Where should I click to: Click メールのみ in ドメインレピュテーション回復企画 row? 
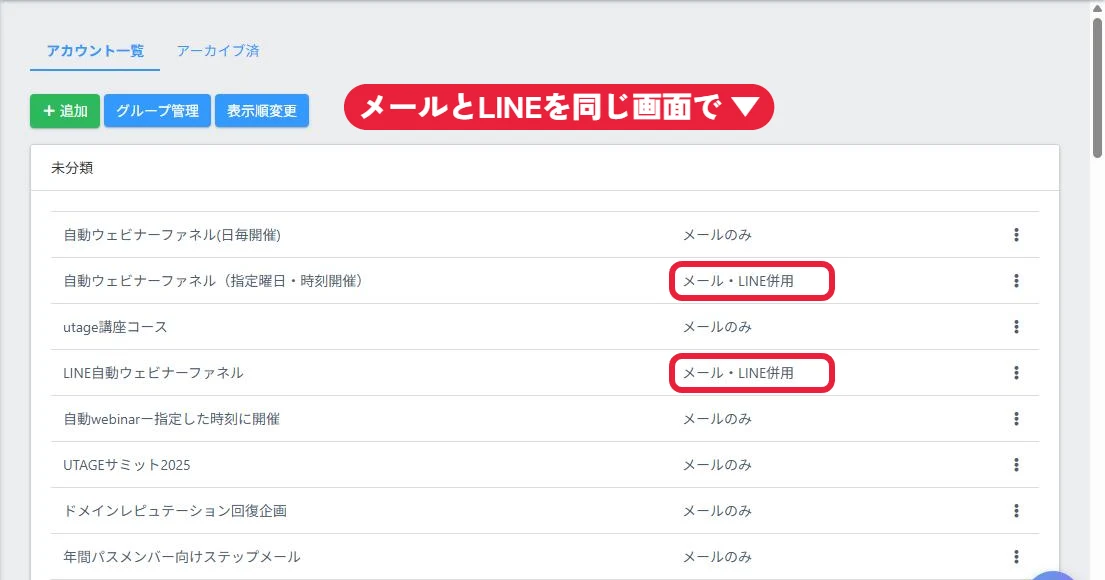(x=717, y=511)
